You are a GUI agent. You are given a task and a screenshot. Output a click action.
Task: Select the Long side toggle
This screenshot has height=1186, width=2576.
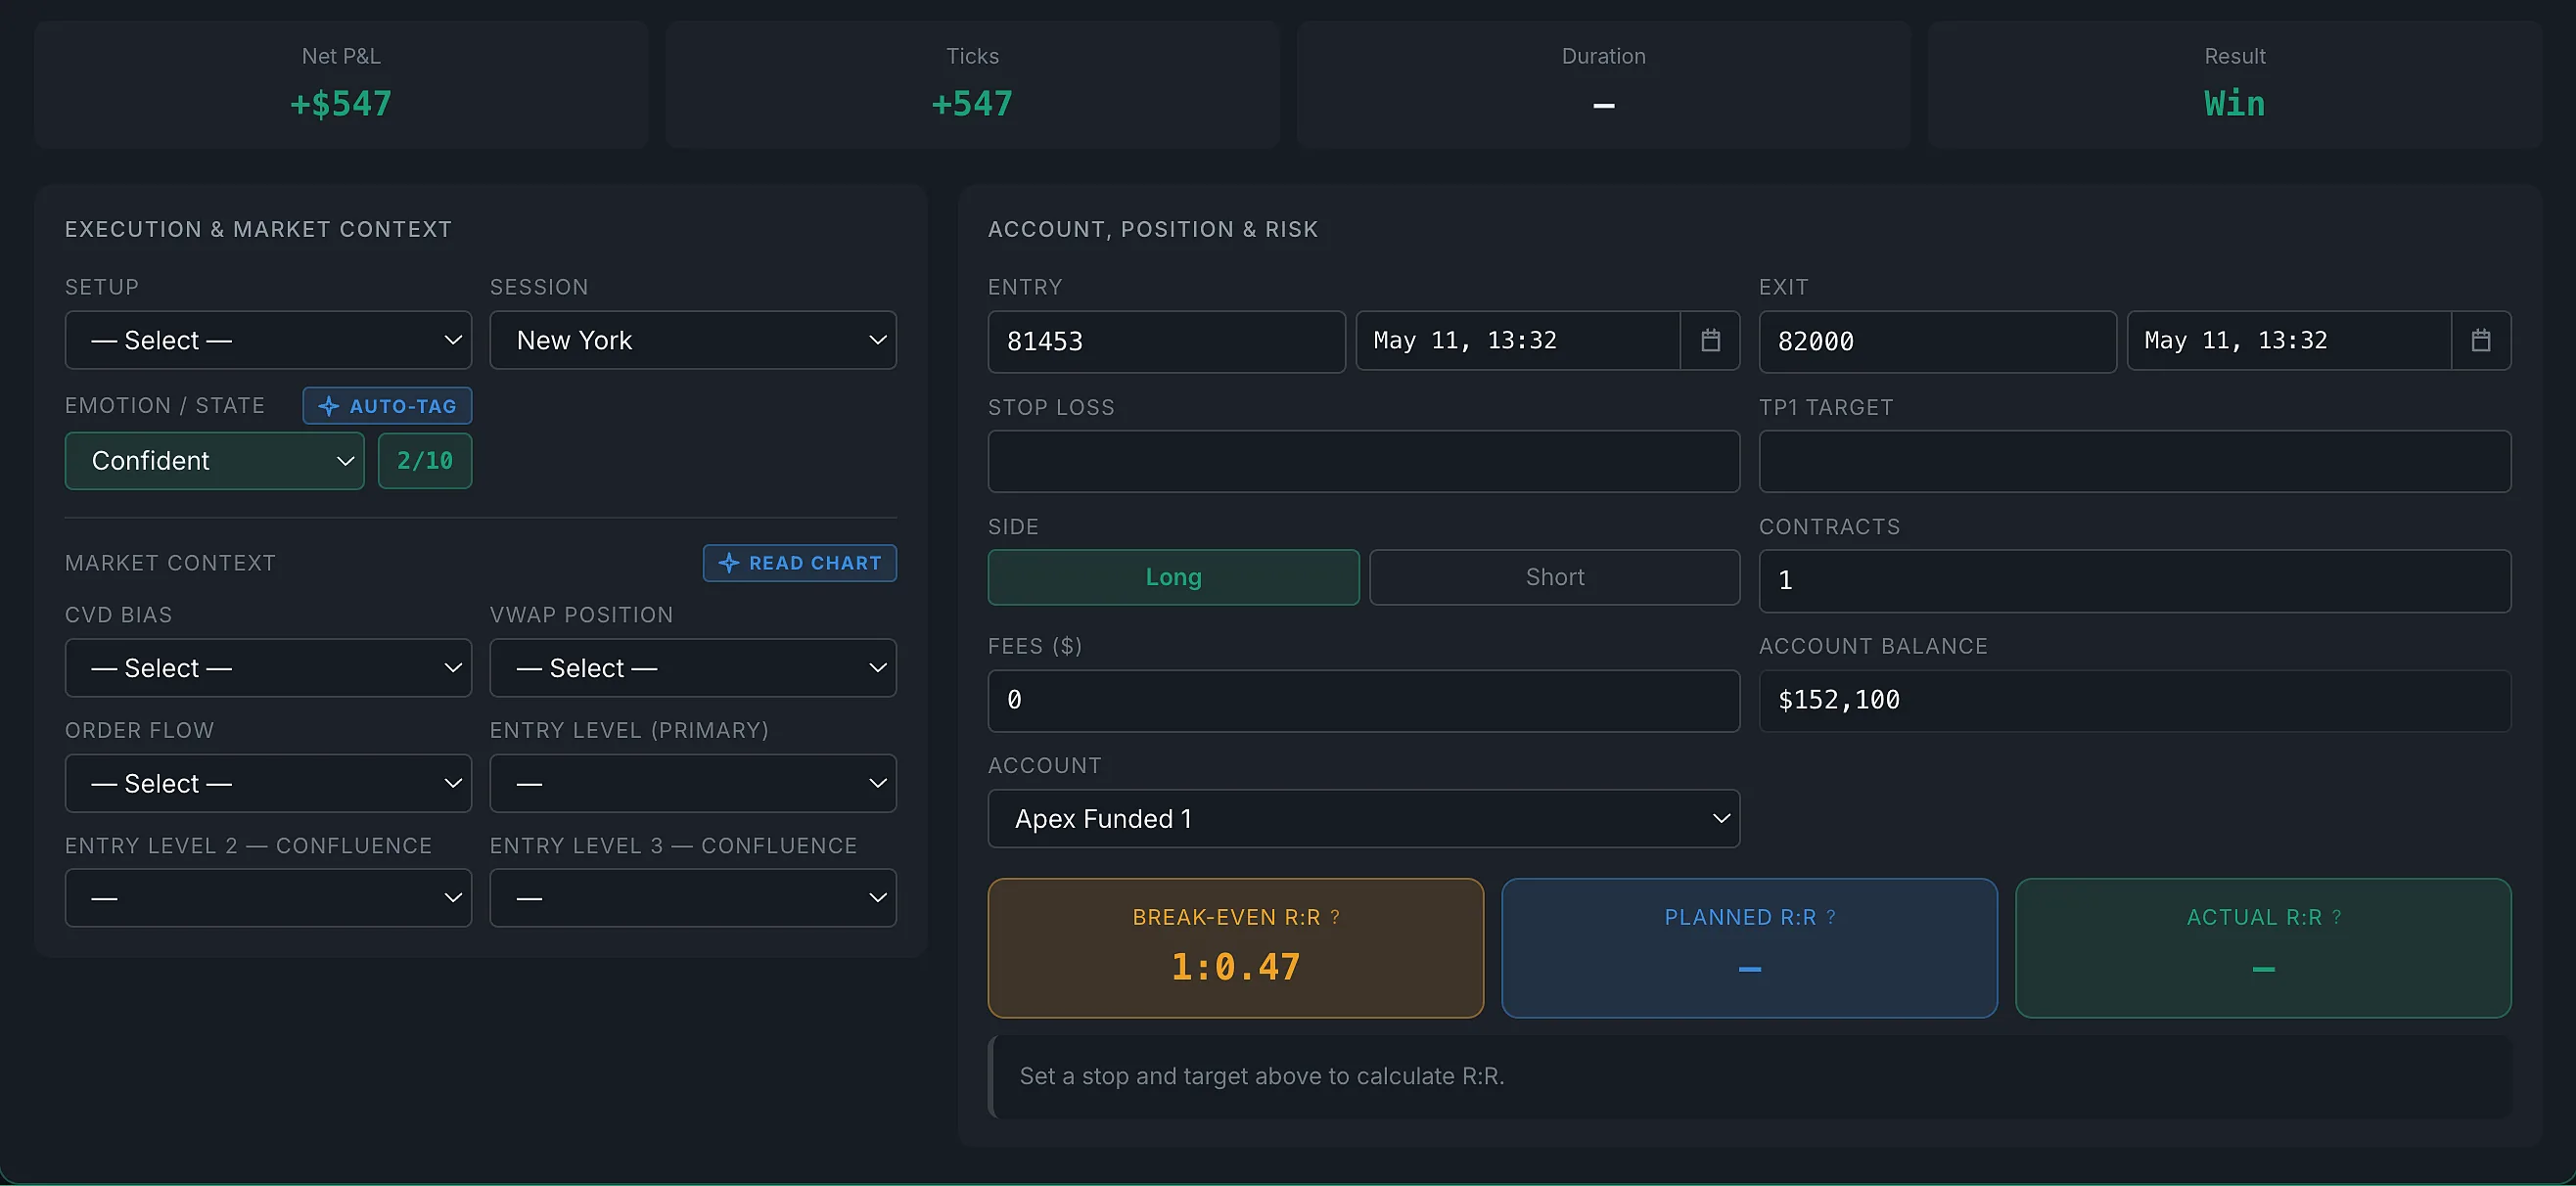pos(1173,577)
